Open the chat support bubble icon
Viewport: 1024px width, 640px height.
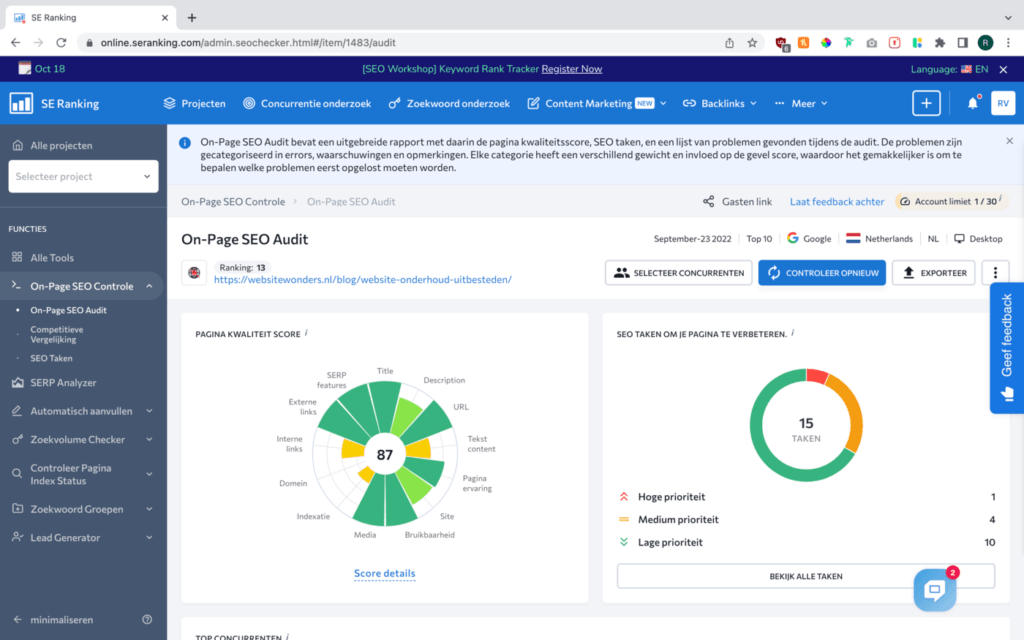tap(935, 590)
